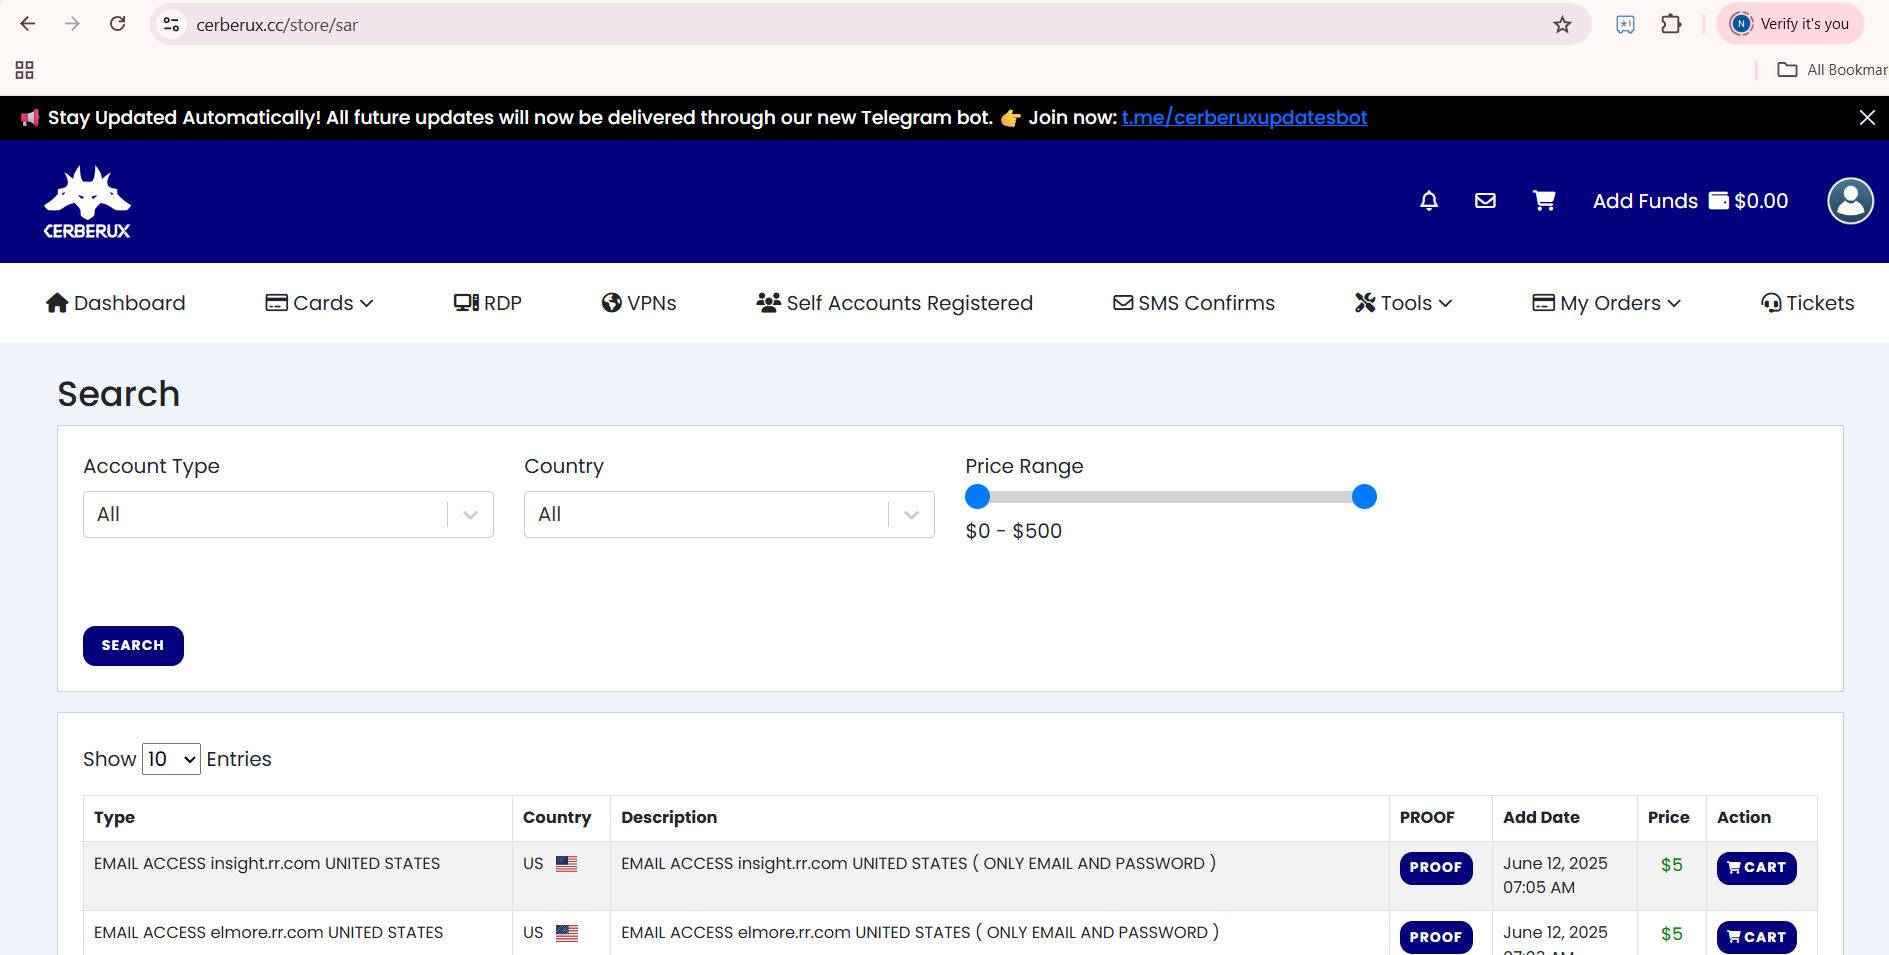Viewport: 1889px width, 955px height.
Task: Click the SEARCH button
Action: tap(133, 646)
